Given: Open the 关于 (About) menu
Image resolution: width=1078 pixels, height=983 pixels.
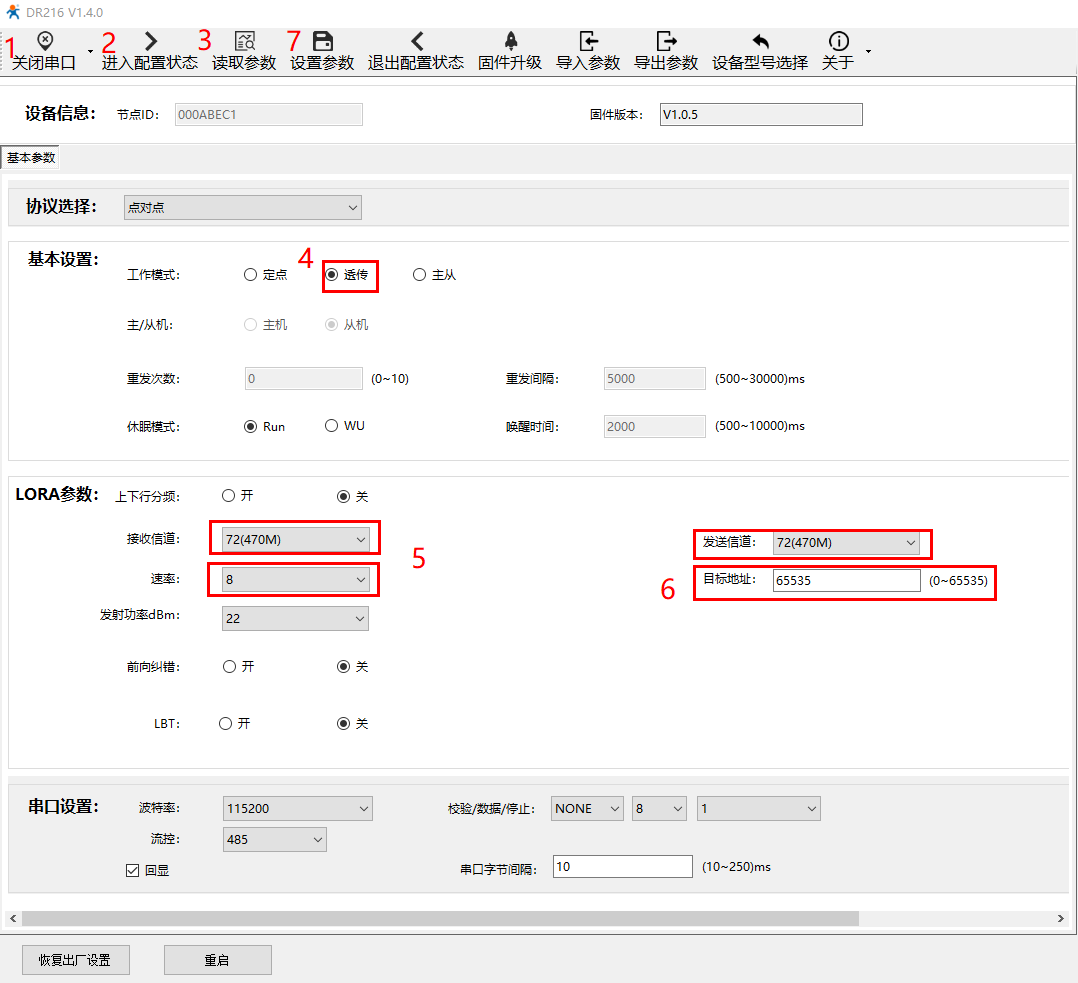Looking at the screenshot, I should click(838, 50).
